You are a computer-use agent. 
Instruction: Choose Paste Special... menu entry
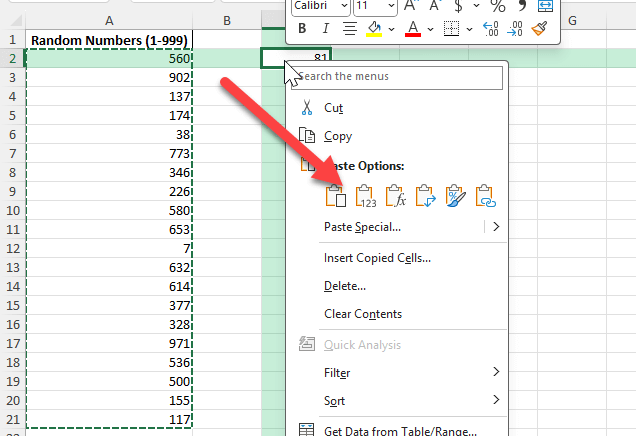coord(362,227)
